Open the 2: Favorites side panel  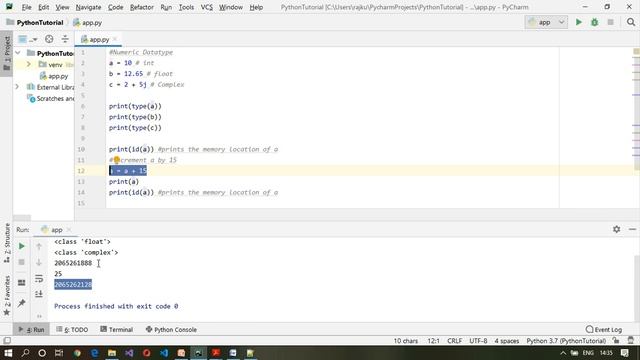point(7,295)
